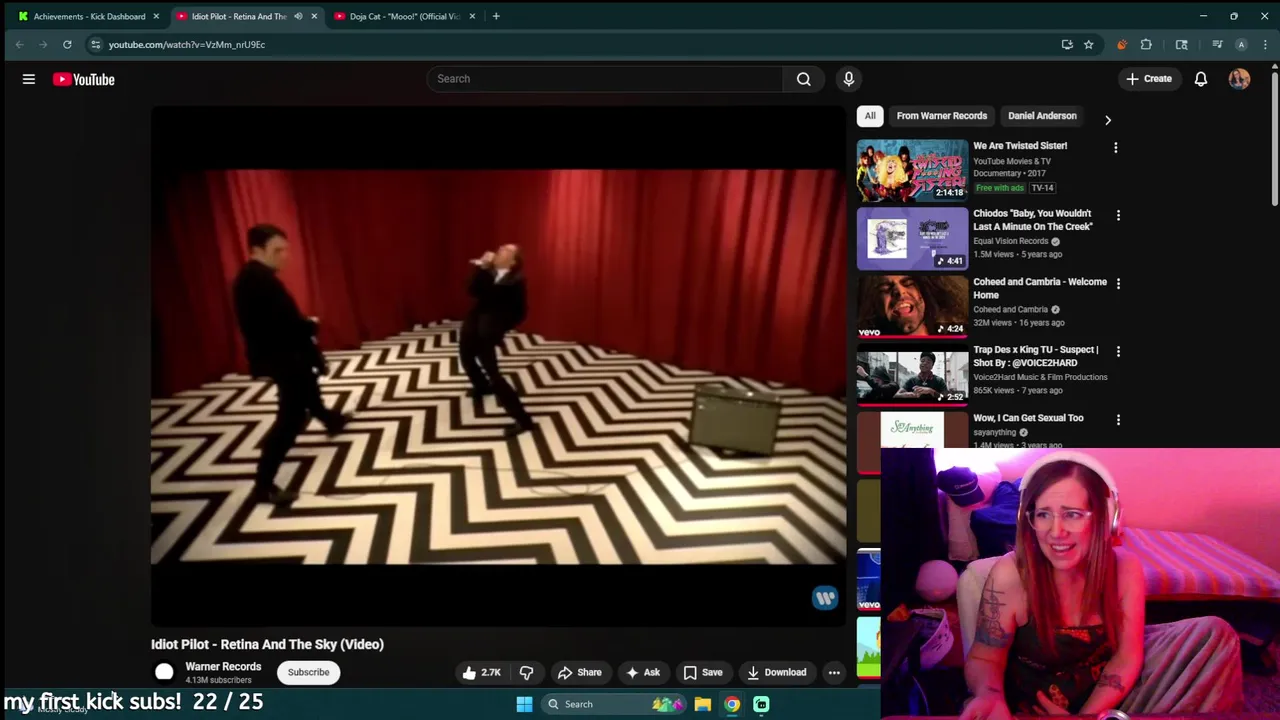1280x720 pixels.
Task: Click the Ask button
Action: [x=643, y=673]
